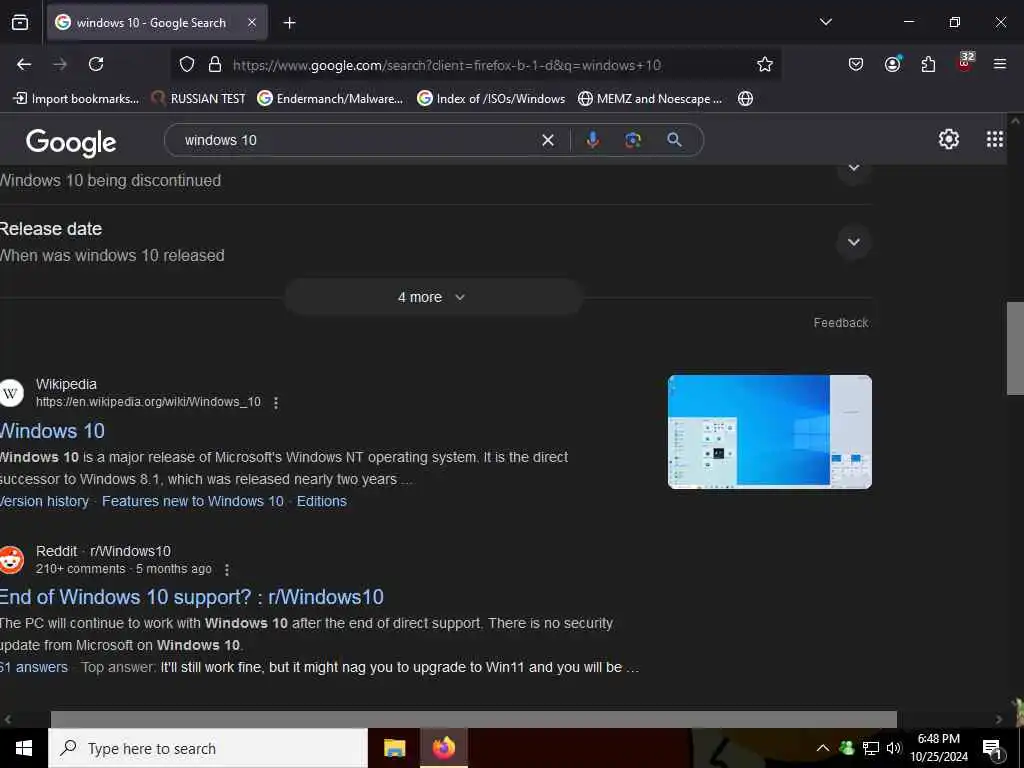Open Wikipedia Windows 10 result
This screenshot has height=768, width=1024.
[x=52, y=431]
